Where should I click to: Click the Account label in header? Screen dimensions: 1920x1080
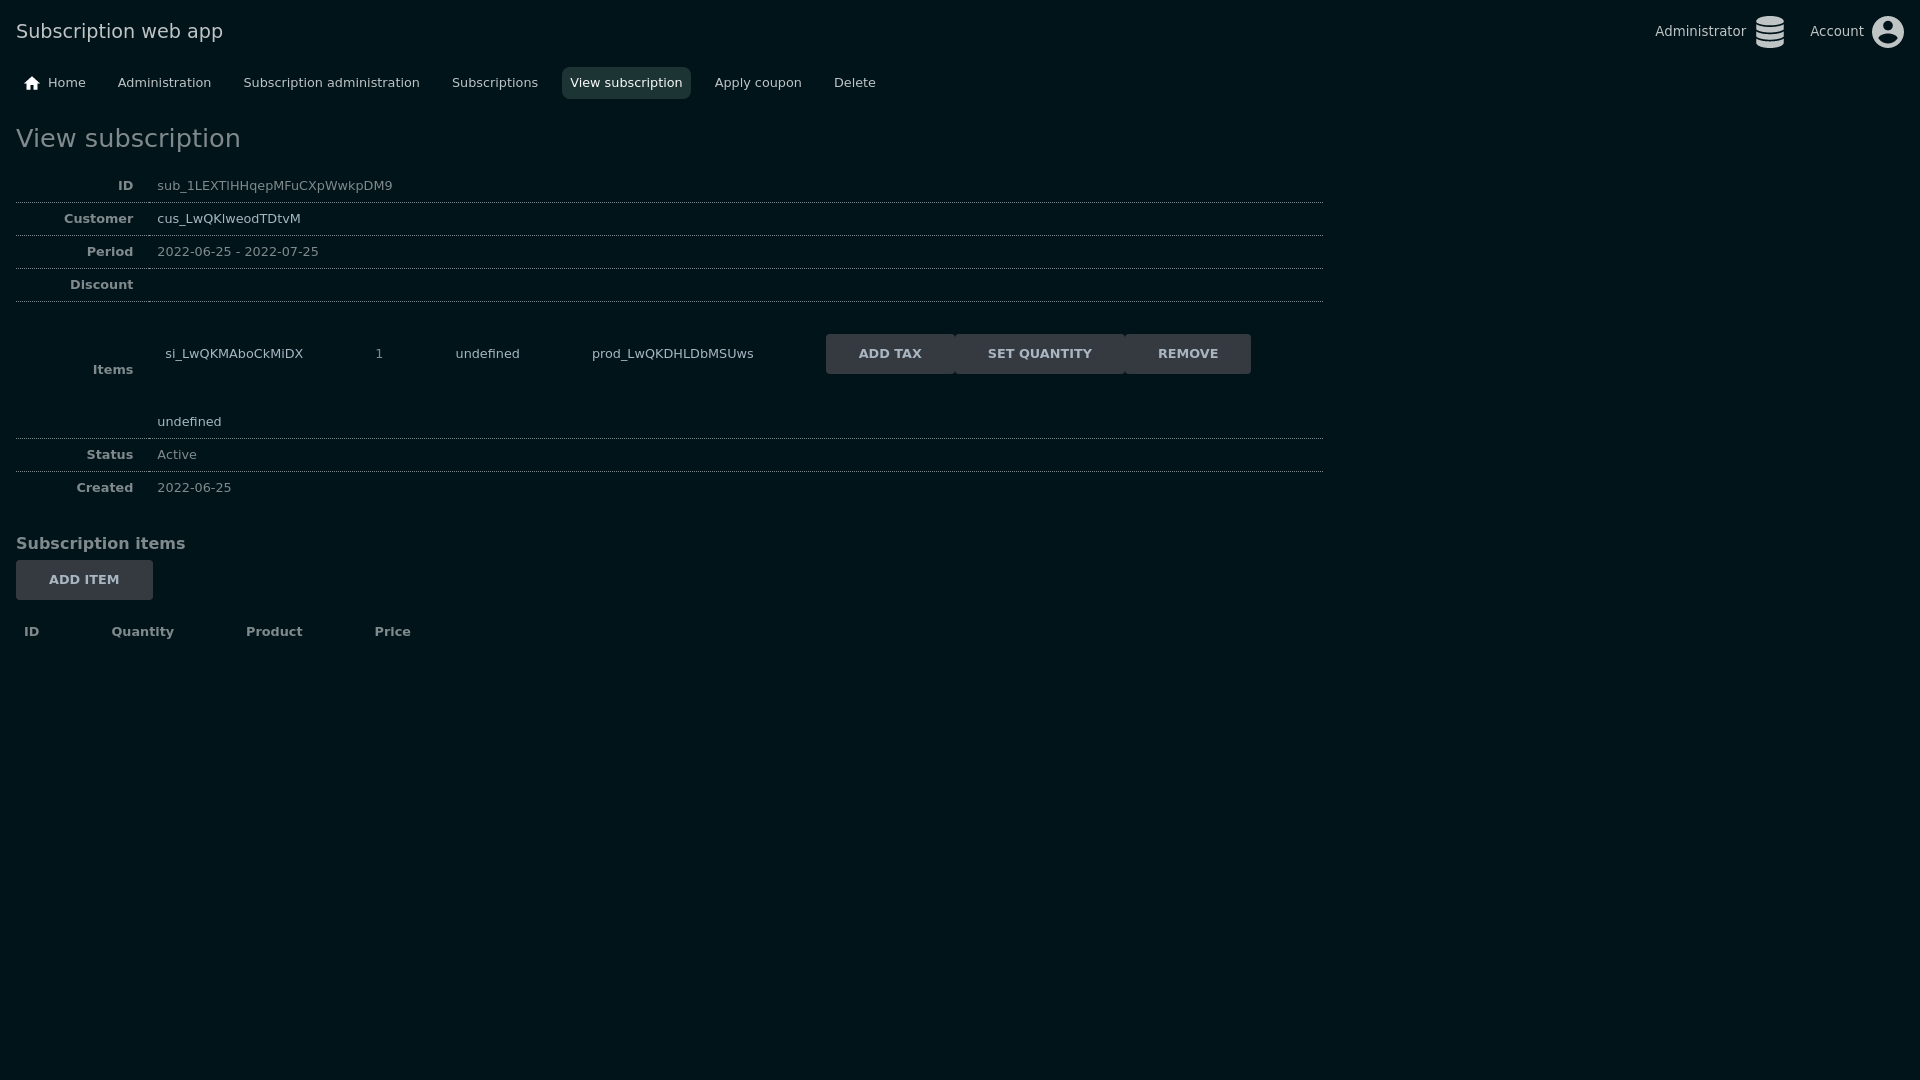[x=1836, y=32]
